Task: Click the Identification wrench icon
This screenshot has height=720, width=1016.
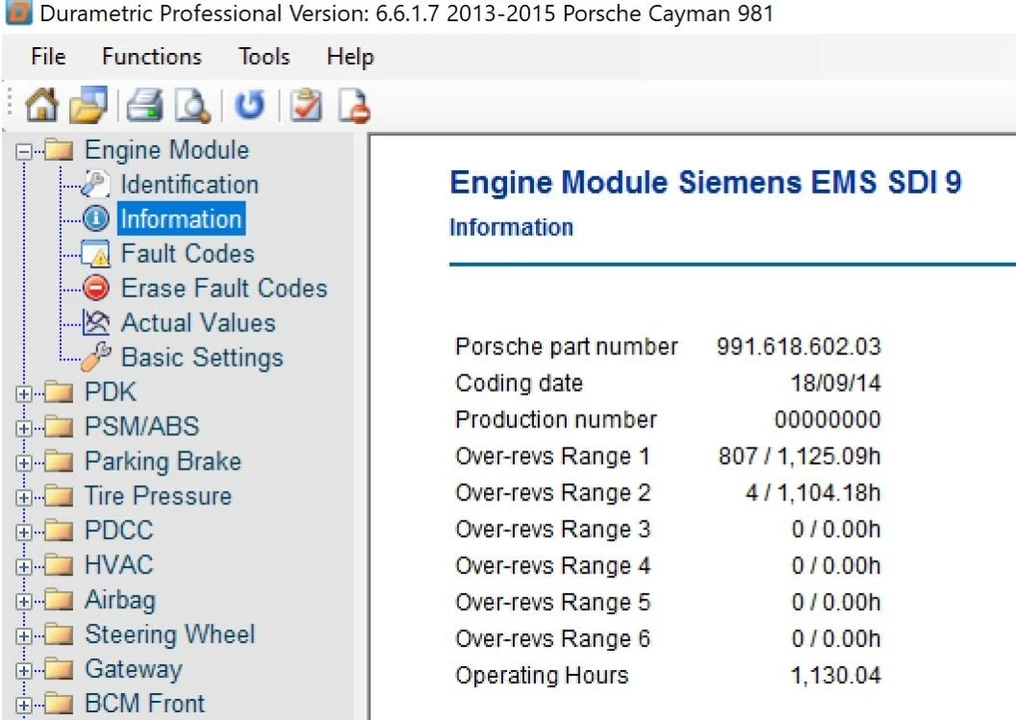Action: pyautogui.click(x=95, y=184)
